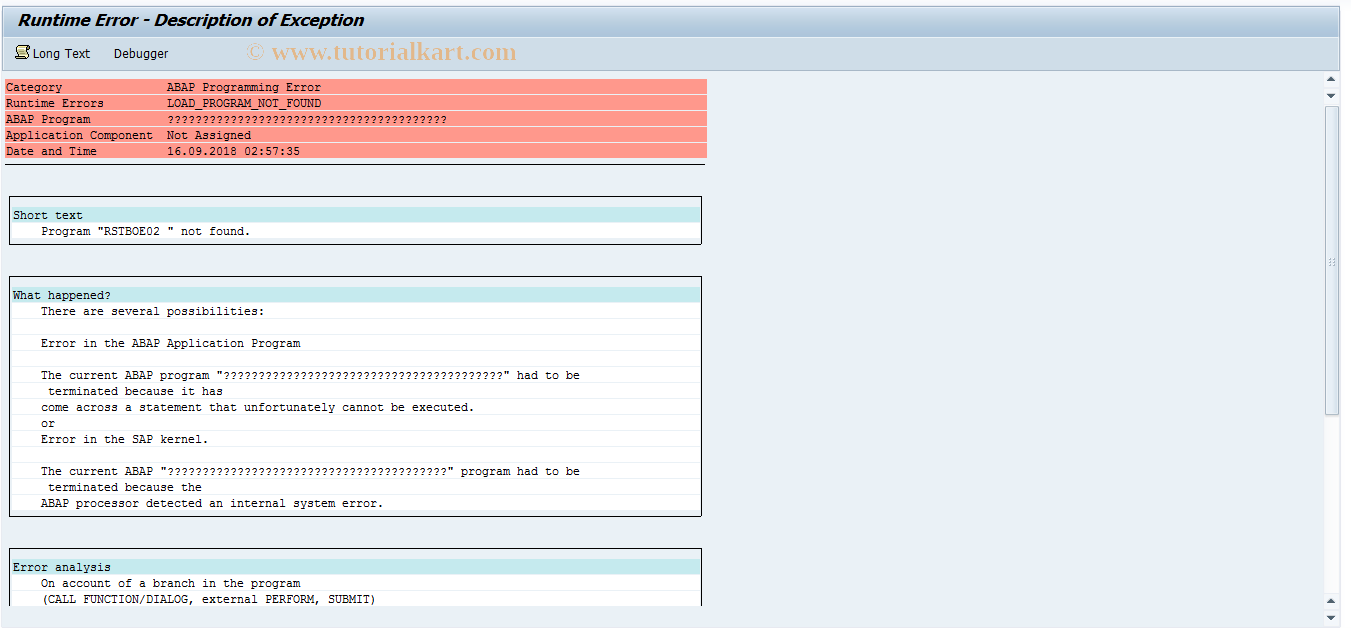Select 'On account of a branch' line
1351x628 pixels.
click(171, 583)
